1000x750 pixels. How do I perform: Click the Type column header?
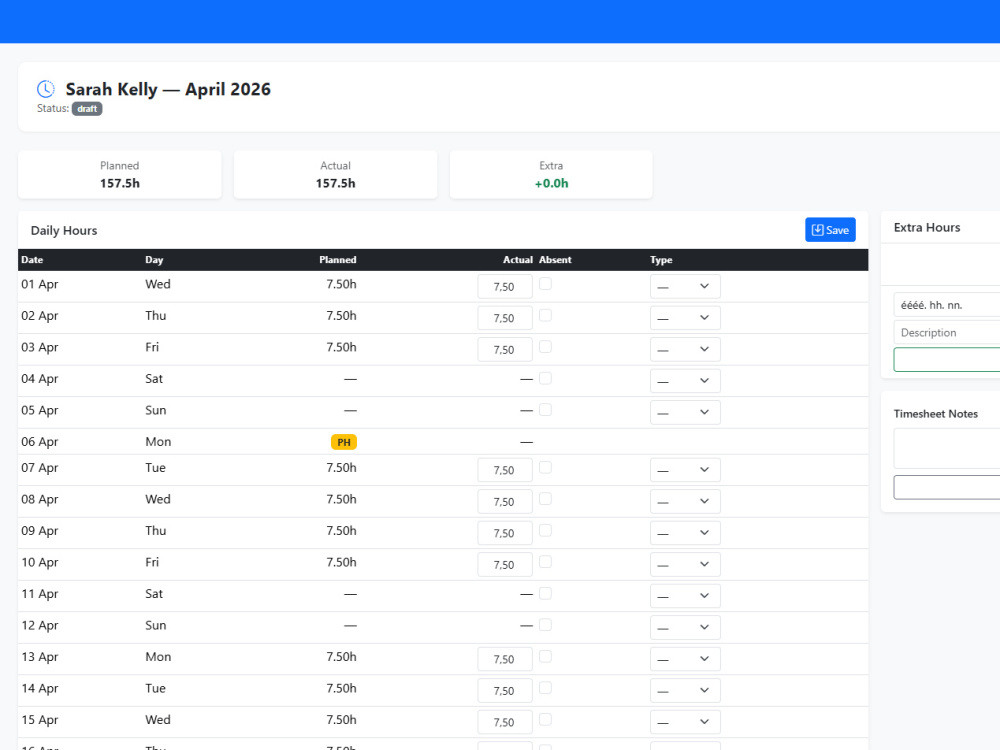point(661,260)
